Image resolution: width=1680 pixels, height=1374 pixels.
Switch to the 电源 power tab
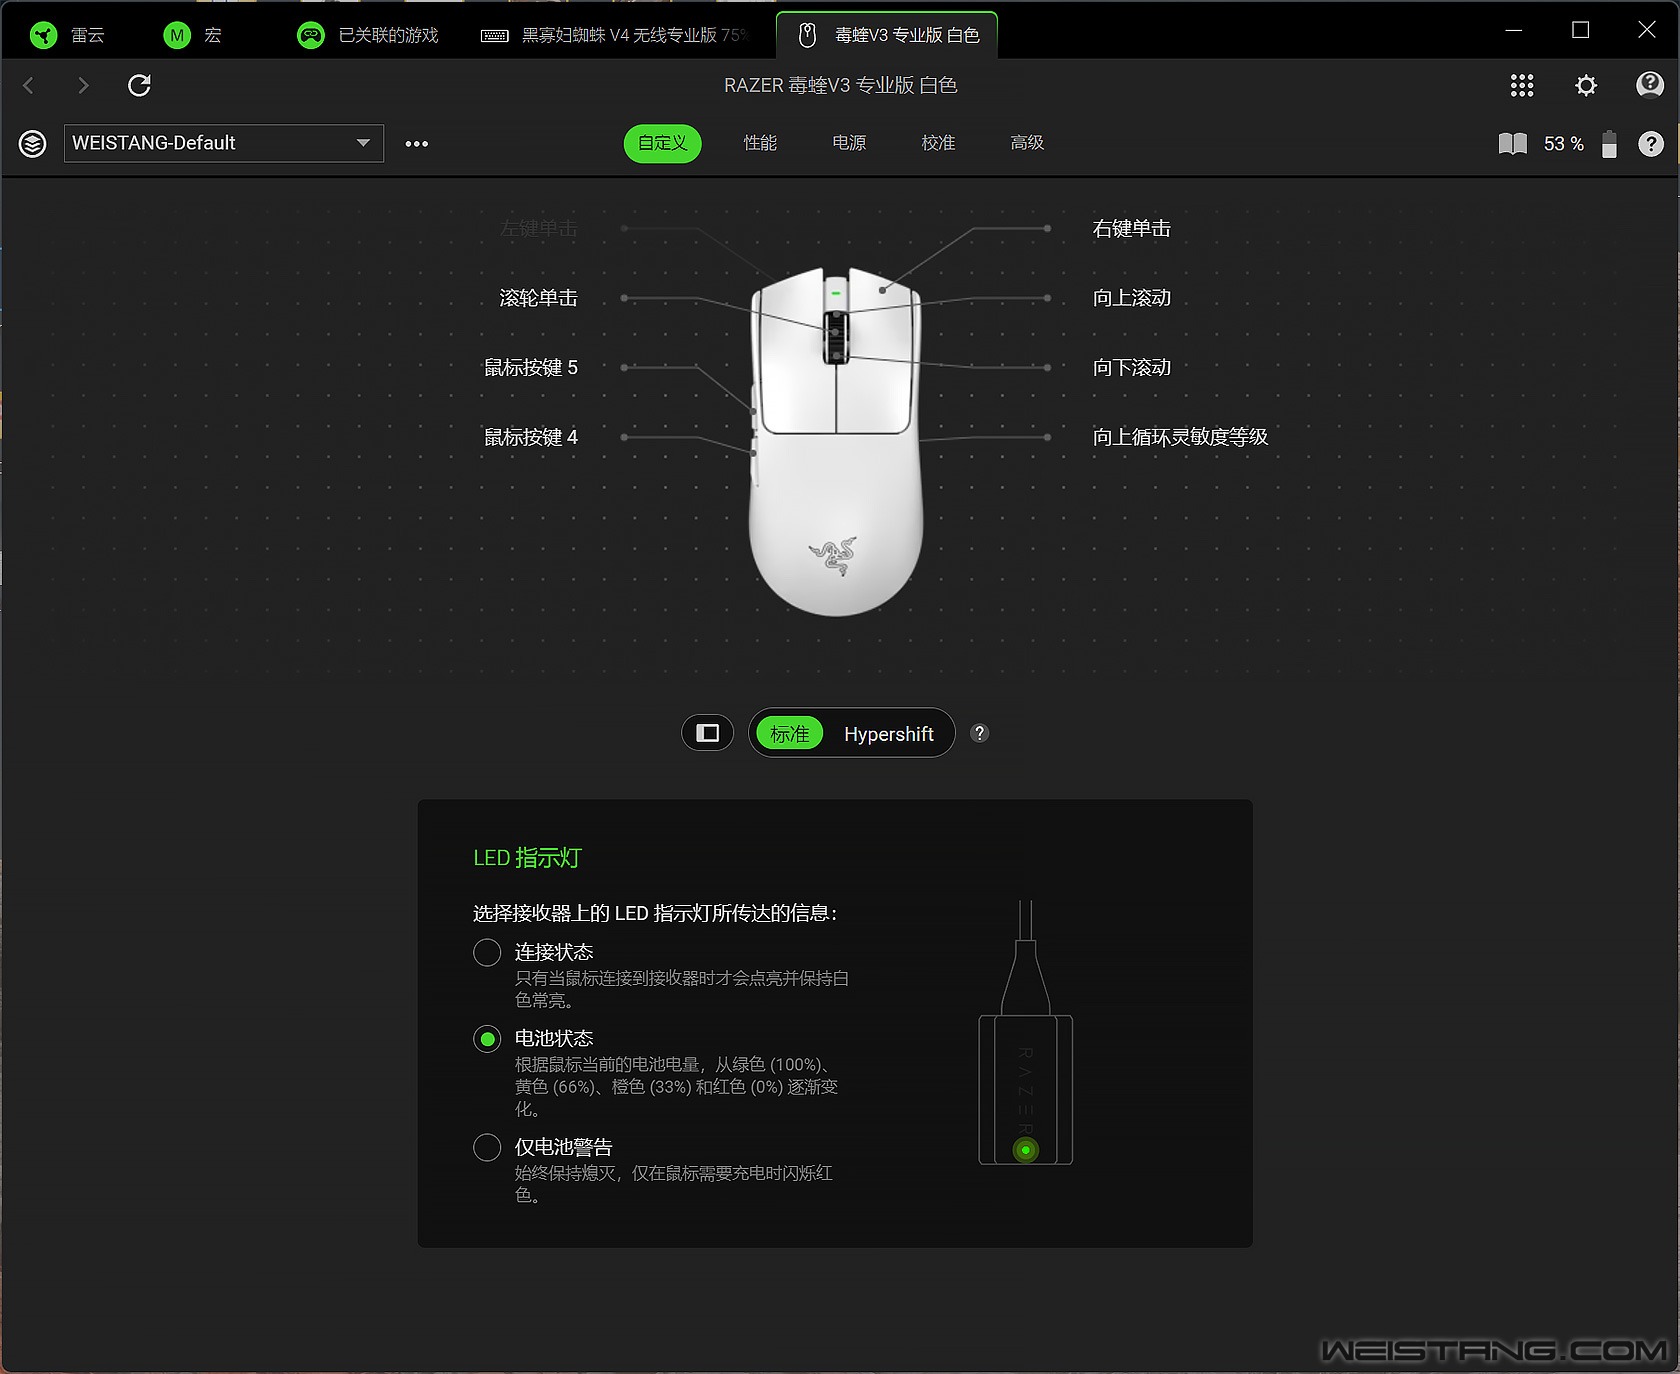(849, 143)
